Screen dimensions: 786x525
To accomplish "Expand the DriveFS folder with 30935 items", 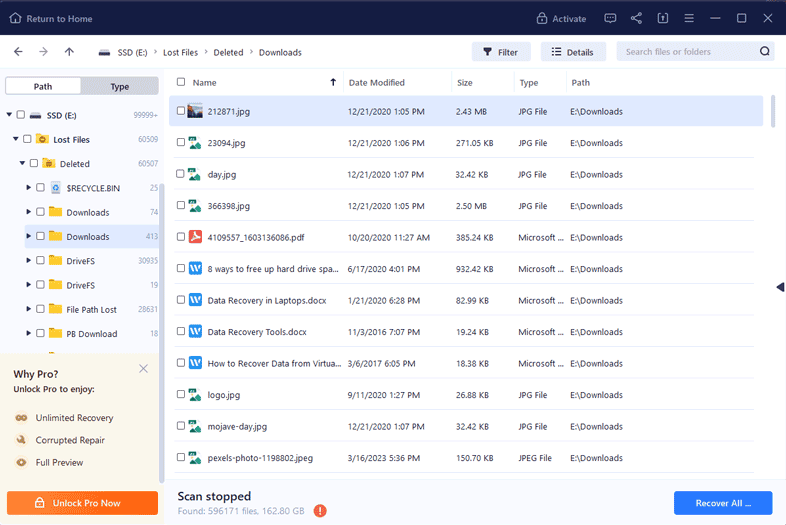I will click(x=29, y=260).
